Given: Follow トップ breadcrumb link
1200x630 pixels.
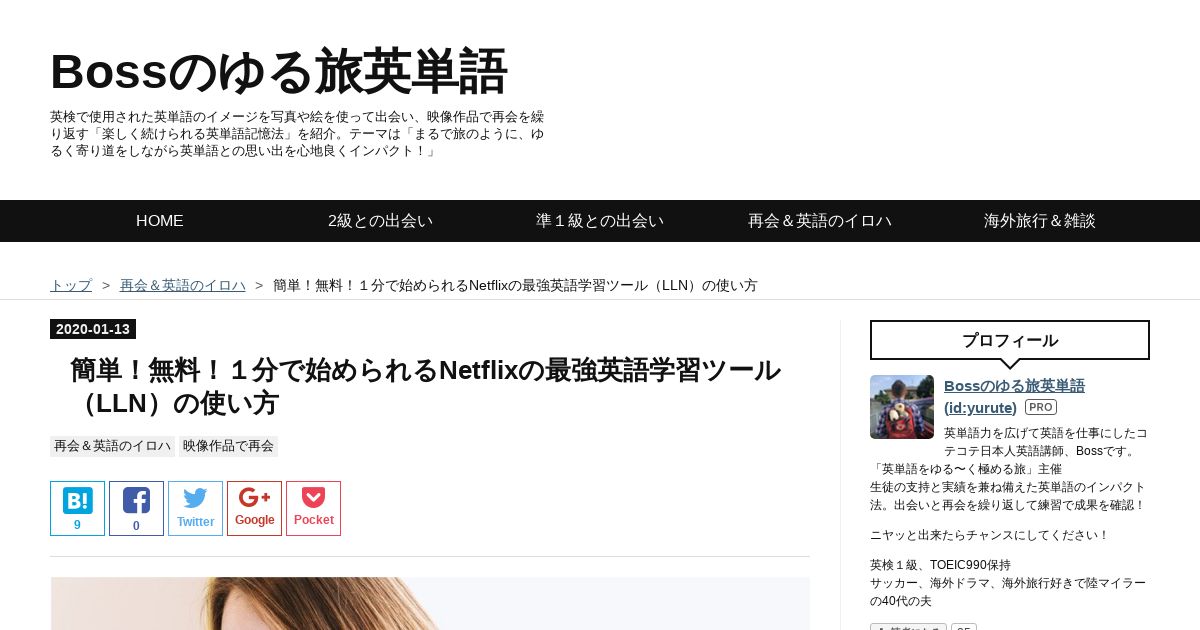Looking at the screenshot, I should tap(71, 285).
